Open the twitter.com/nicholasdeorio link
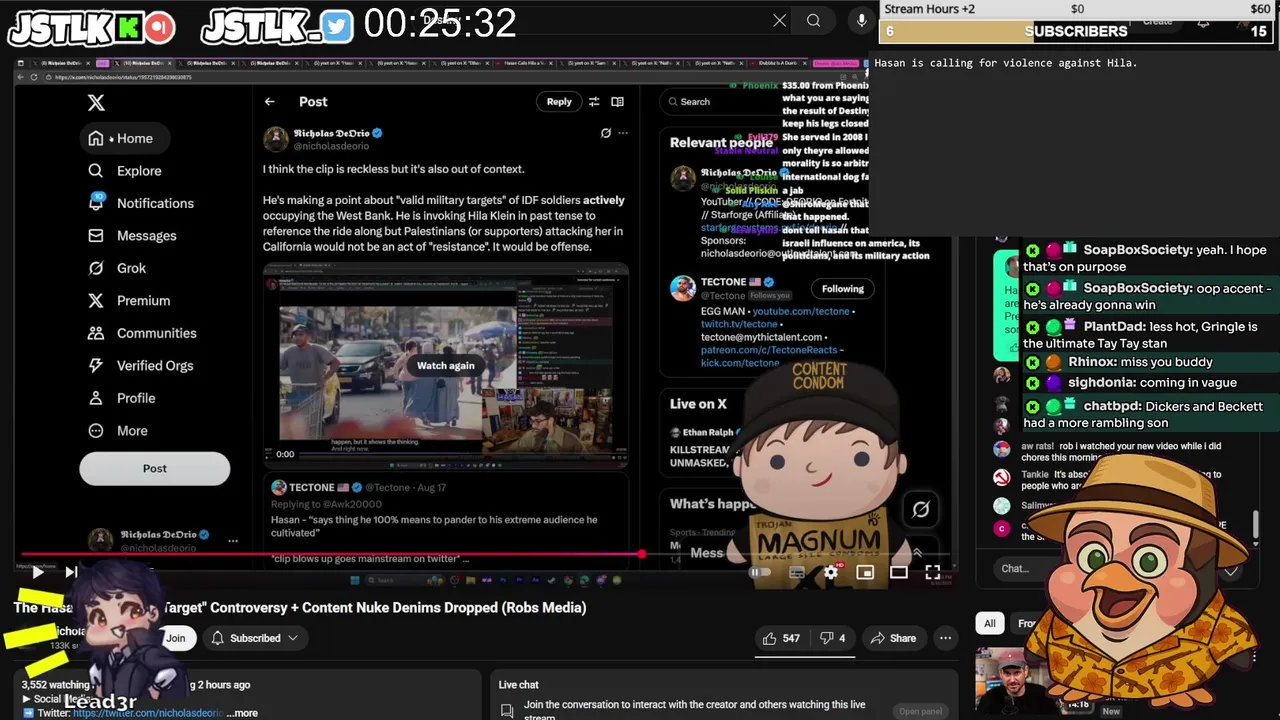This screenshot has width=1280, height=720. pyautogui.click(x=147, y=713)
